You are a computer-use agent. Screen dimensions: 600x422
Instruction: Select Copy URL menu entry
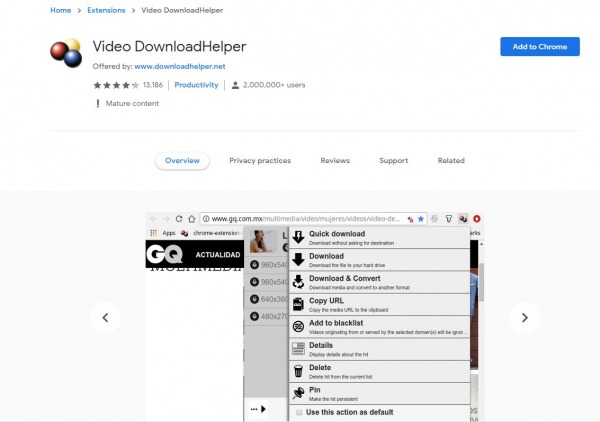380,305
